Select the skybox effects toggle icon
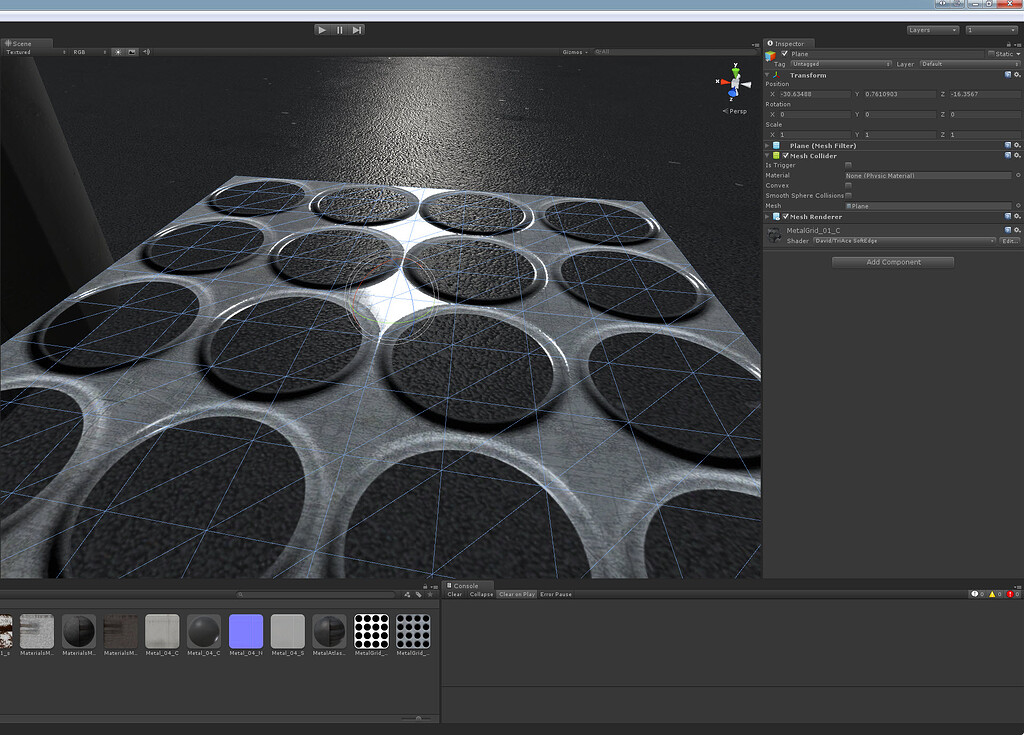 coord(132,51)
